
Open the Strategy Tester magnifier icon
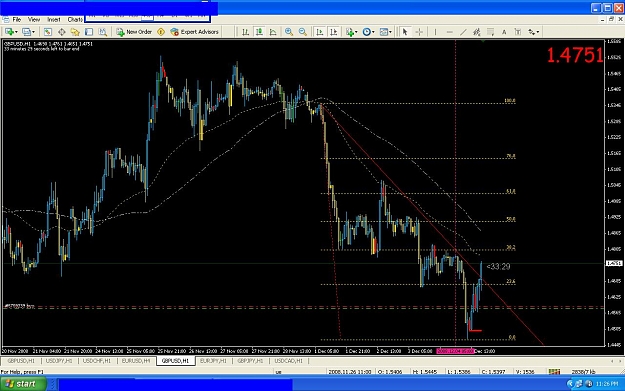(102, 32)
